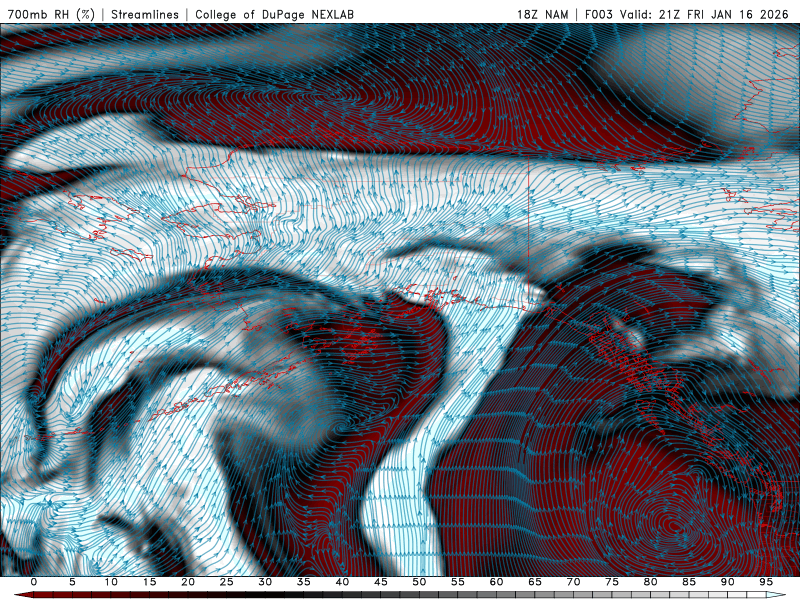Click the "F003" forecast hour label
800x600 pixels.
599,15
